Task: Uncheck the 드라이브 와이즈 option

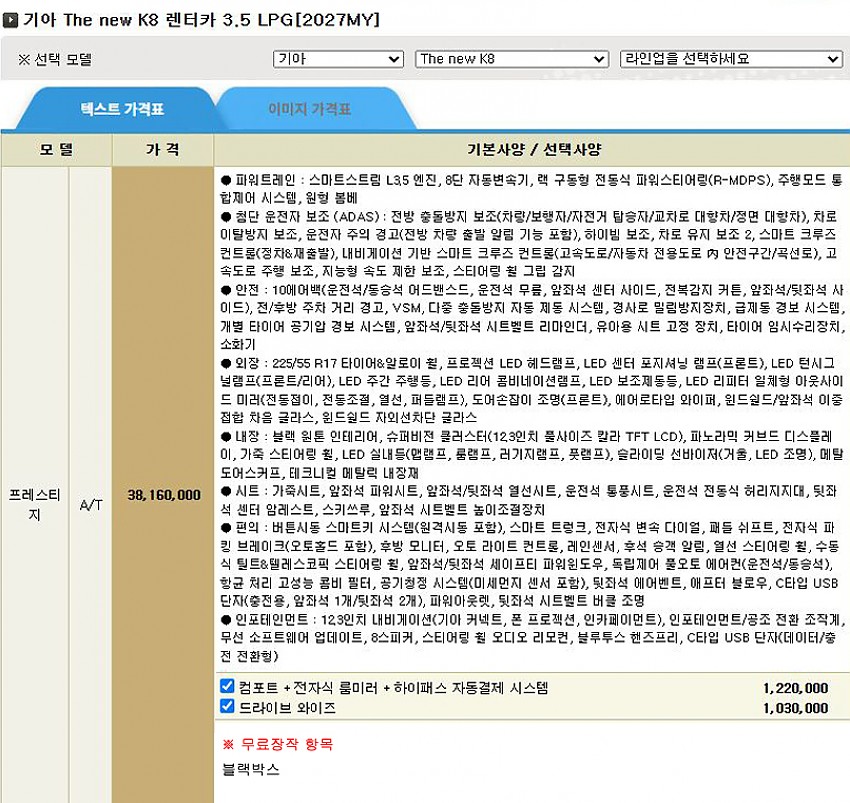Action: pos(227,706)
